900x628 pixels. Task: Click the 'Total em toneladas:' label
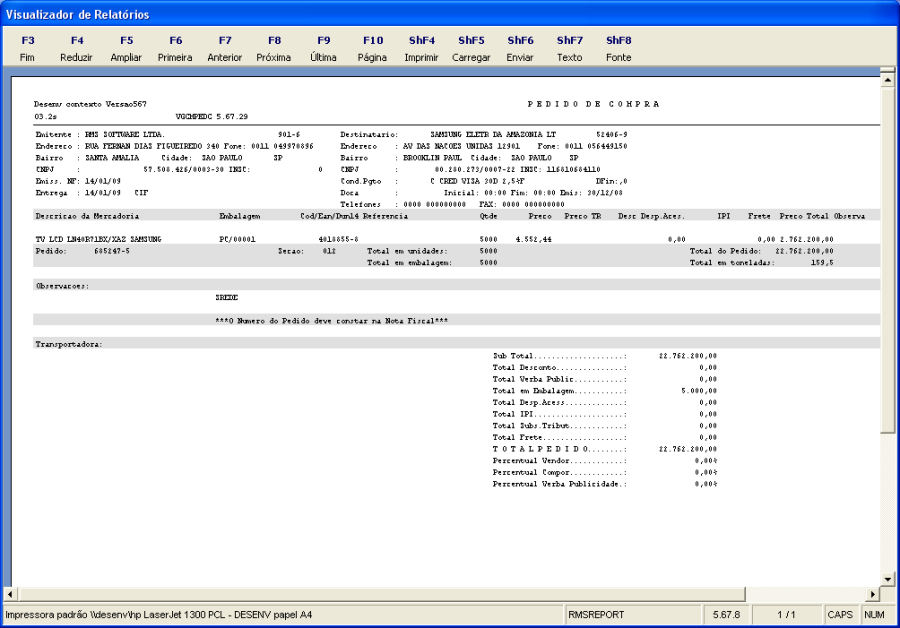732,262
